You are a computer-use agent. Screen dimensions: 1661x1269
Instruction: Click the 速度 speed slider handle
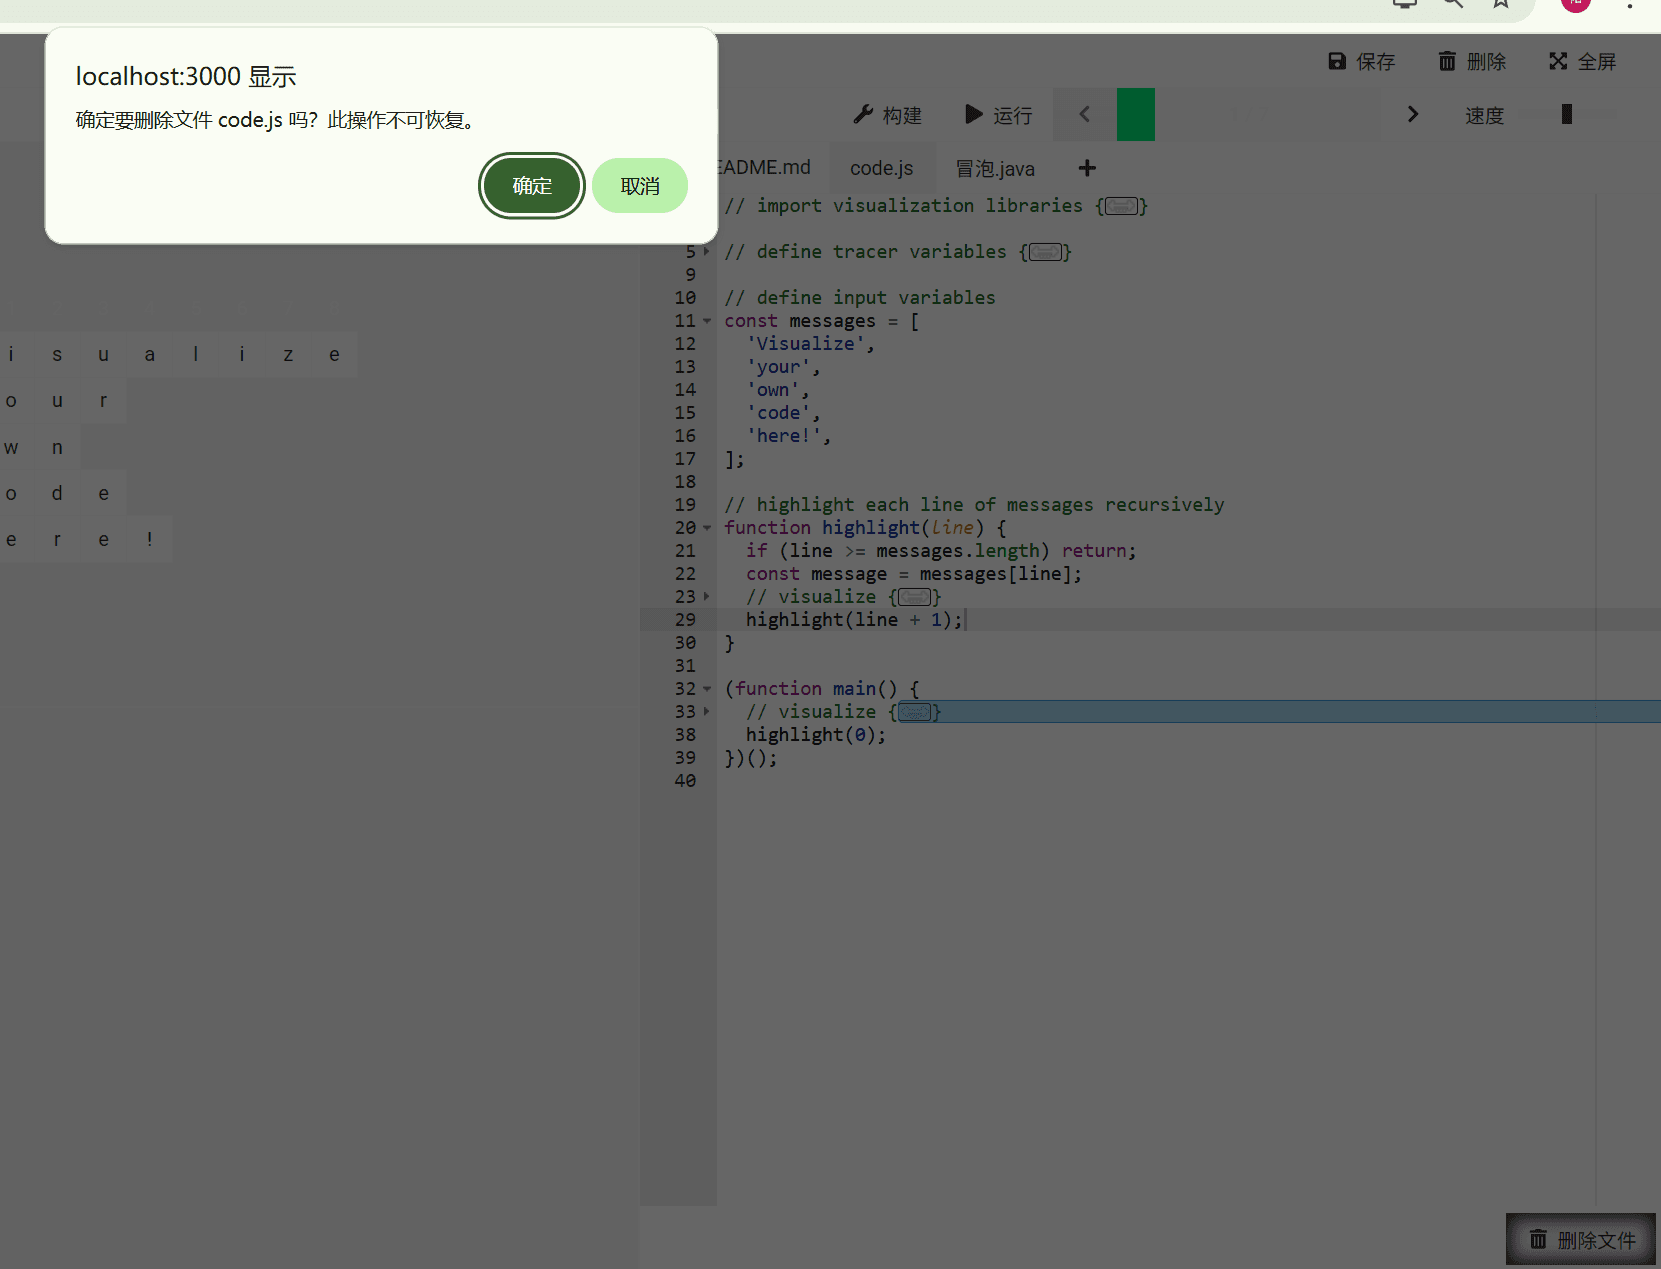click(1567, 115)
